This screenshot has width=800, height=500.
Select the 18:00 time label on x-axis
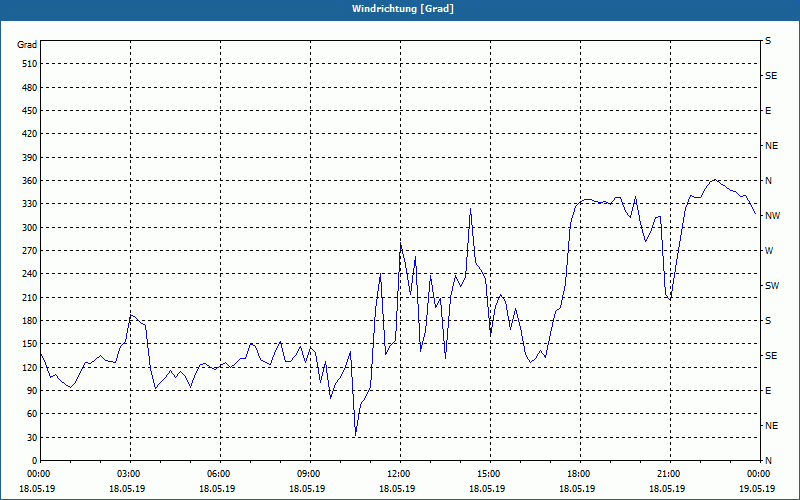click(x=580, y=474)
